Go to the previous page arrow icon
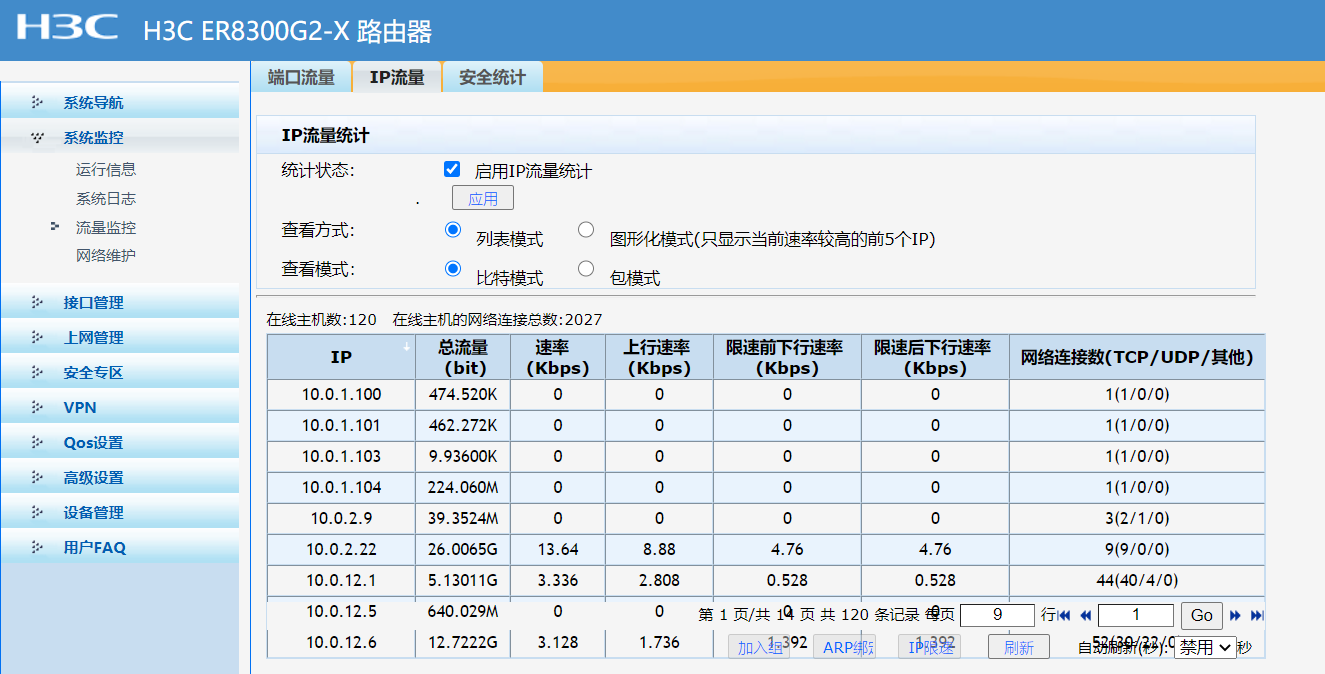1325x674 pixels. point(1085,616)
